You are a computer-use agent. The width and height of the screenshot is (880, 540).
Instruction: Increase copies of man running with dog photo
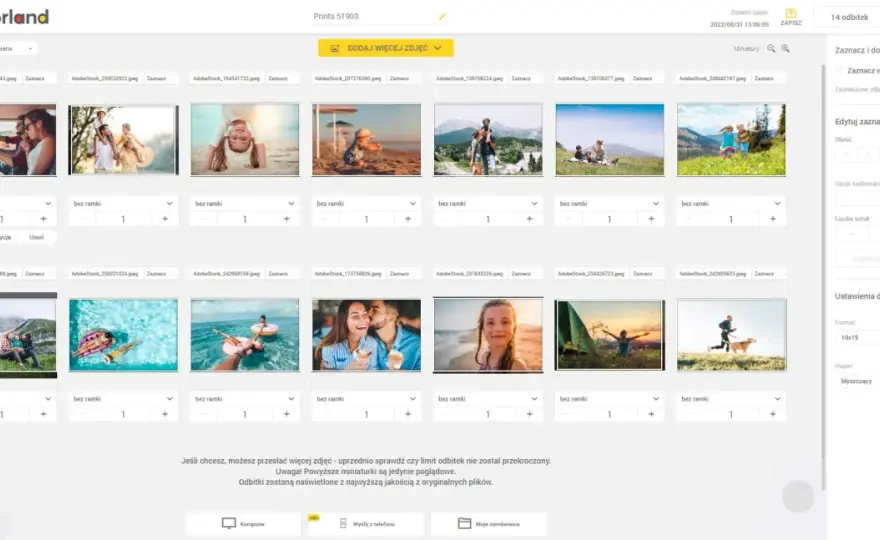tap(773, 414)
